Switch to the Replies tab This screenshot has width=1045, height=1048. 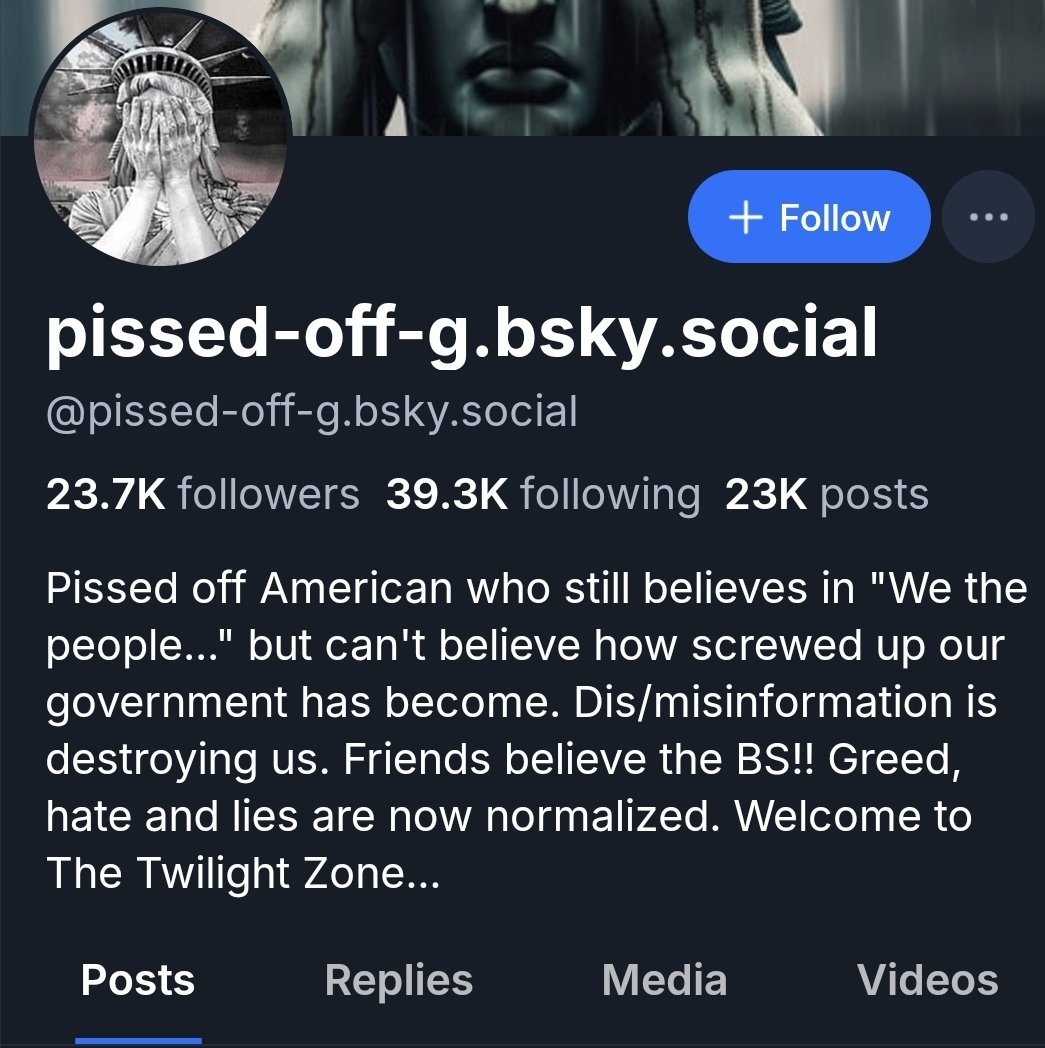pyautogui.click(x=398, y=980)
